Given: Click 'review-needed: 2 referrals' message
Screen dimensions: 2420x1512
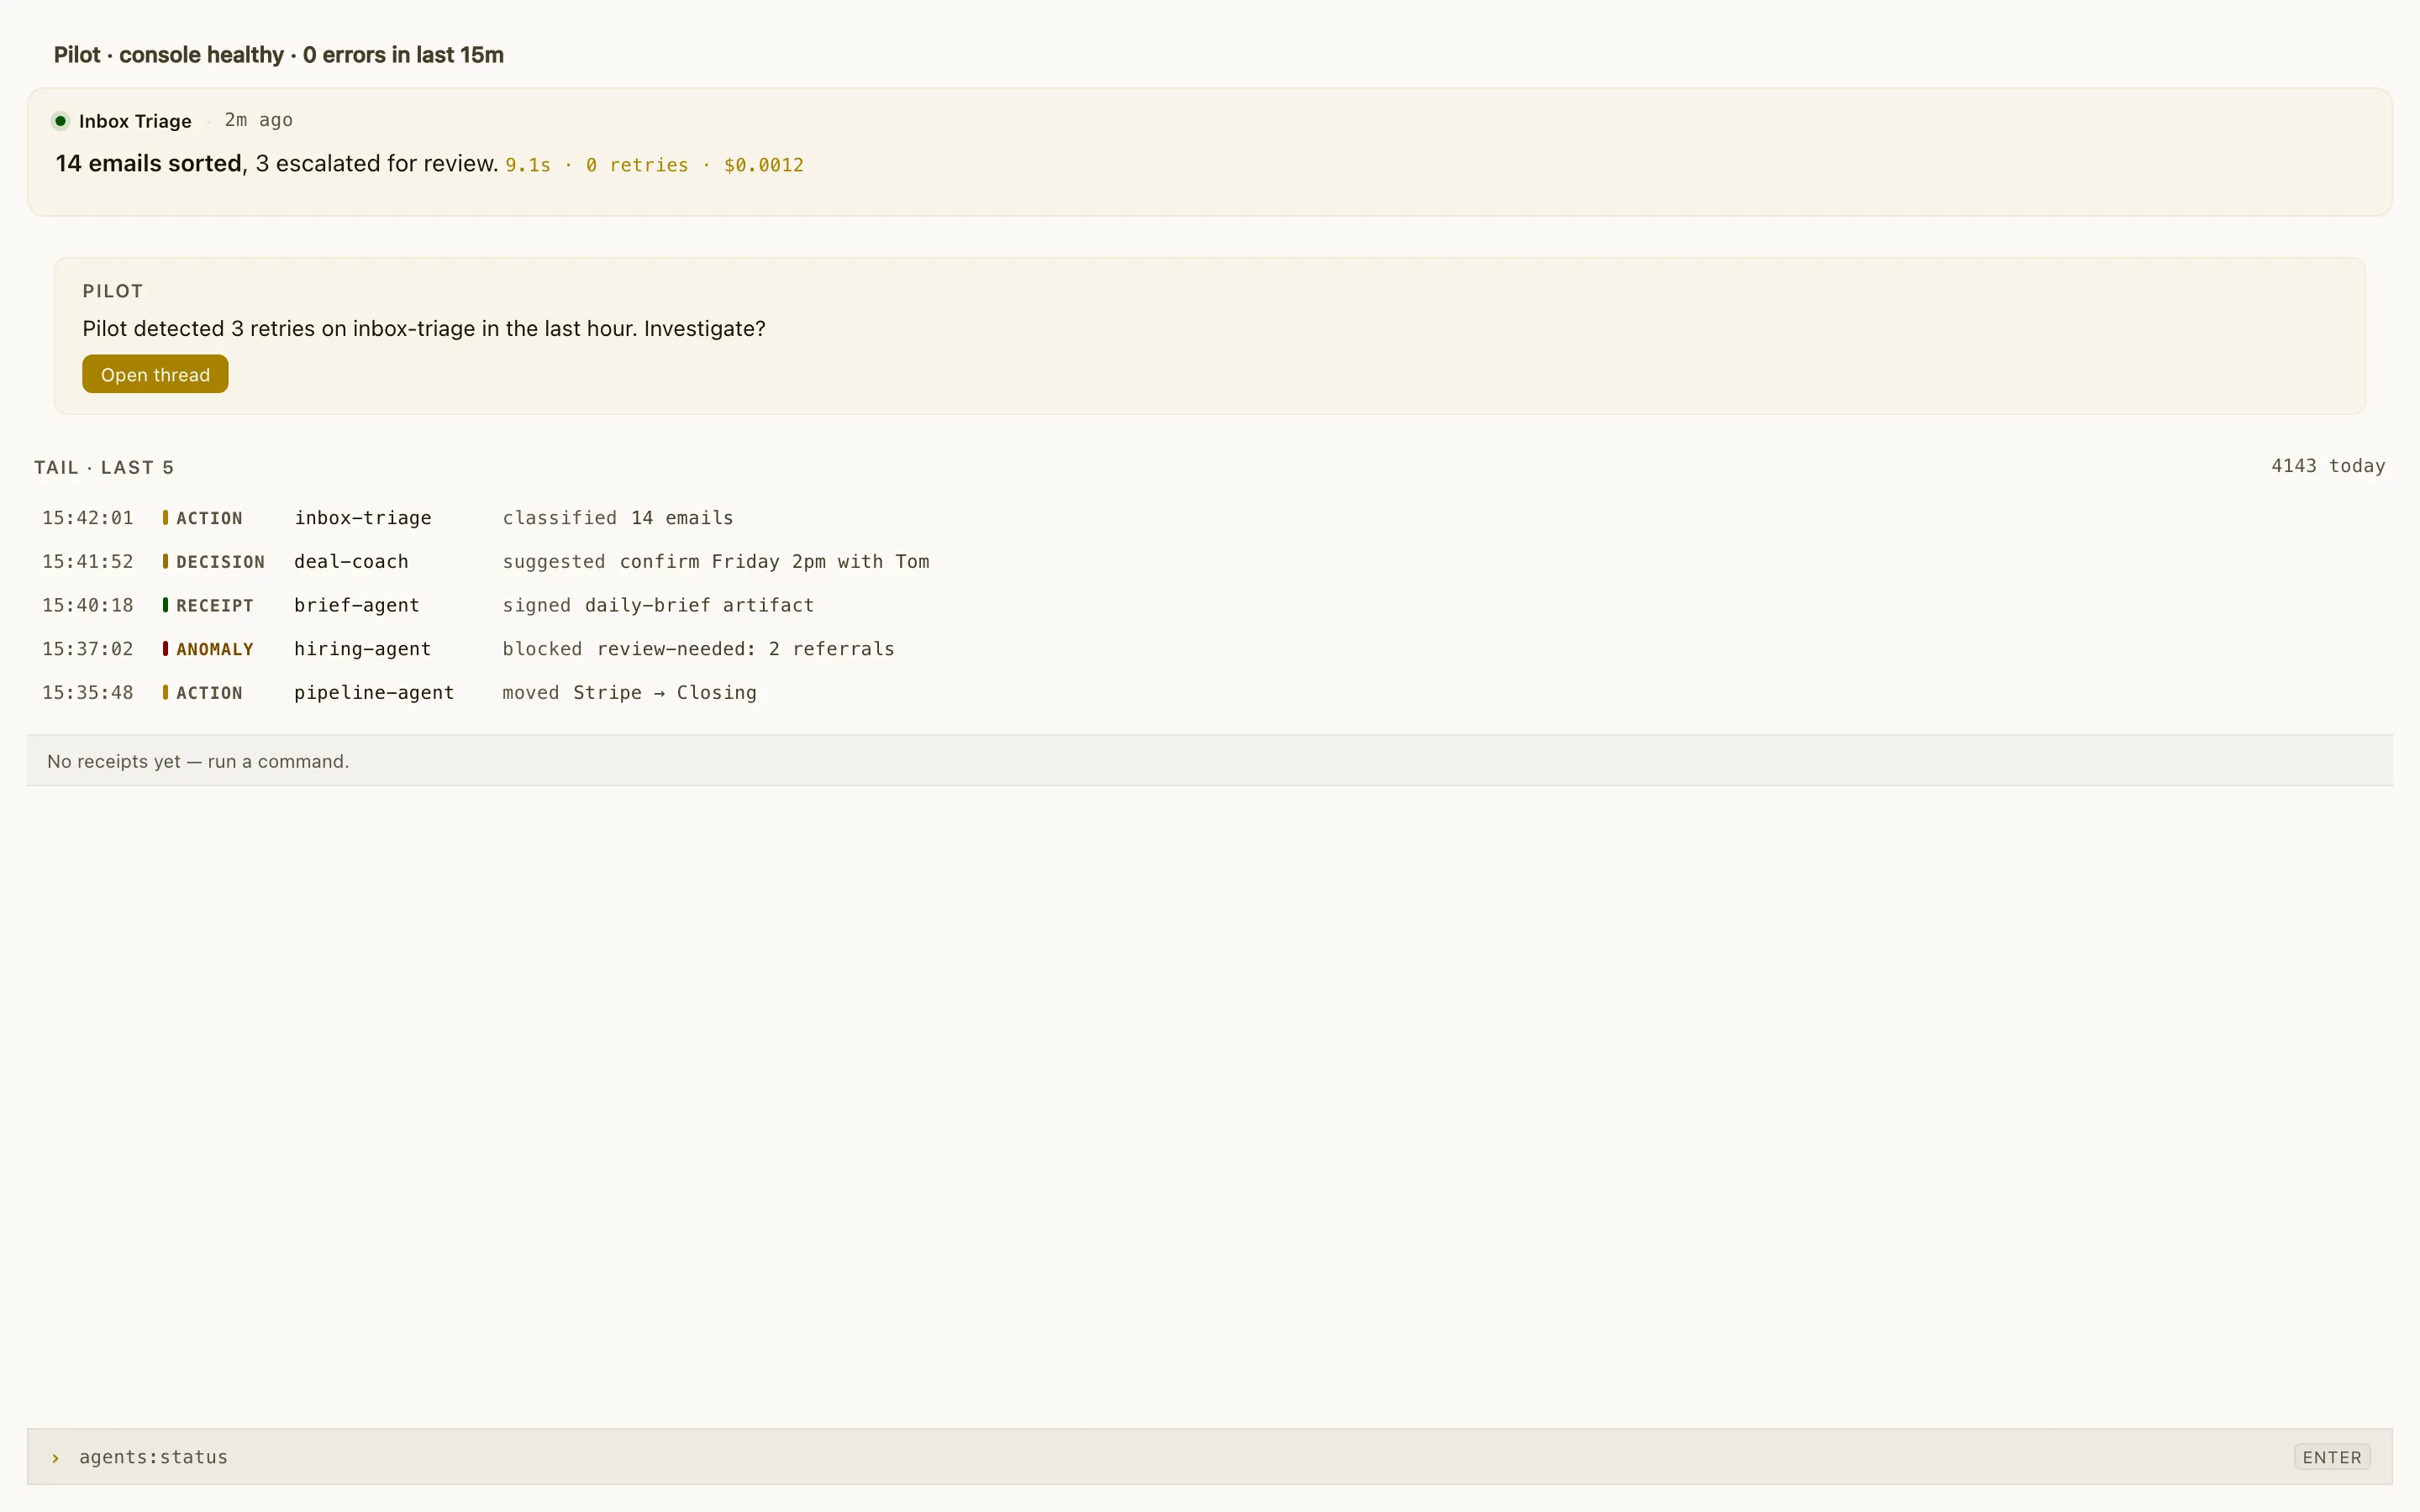Looking at the screenshot, I should pos(746,649).
